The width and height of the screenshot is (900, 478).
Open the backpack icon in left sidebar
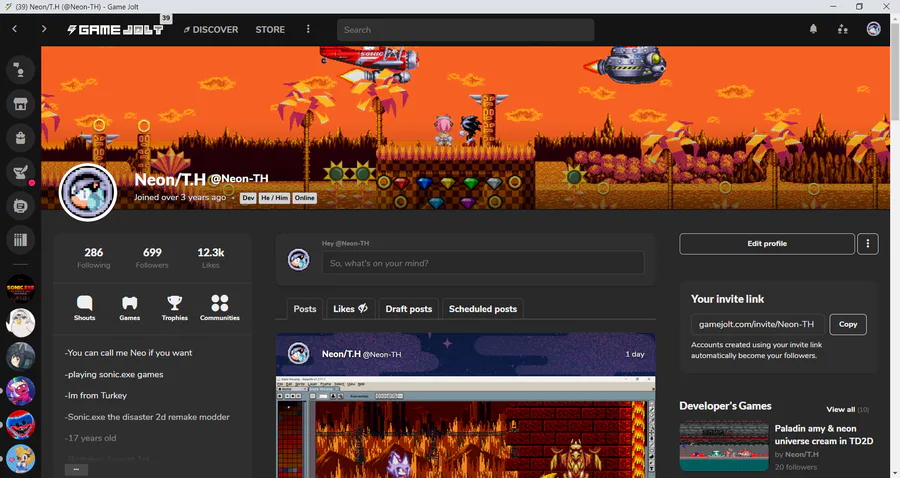point(20,138)
